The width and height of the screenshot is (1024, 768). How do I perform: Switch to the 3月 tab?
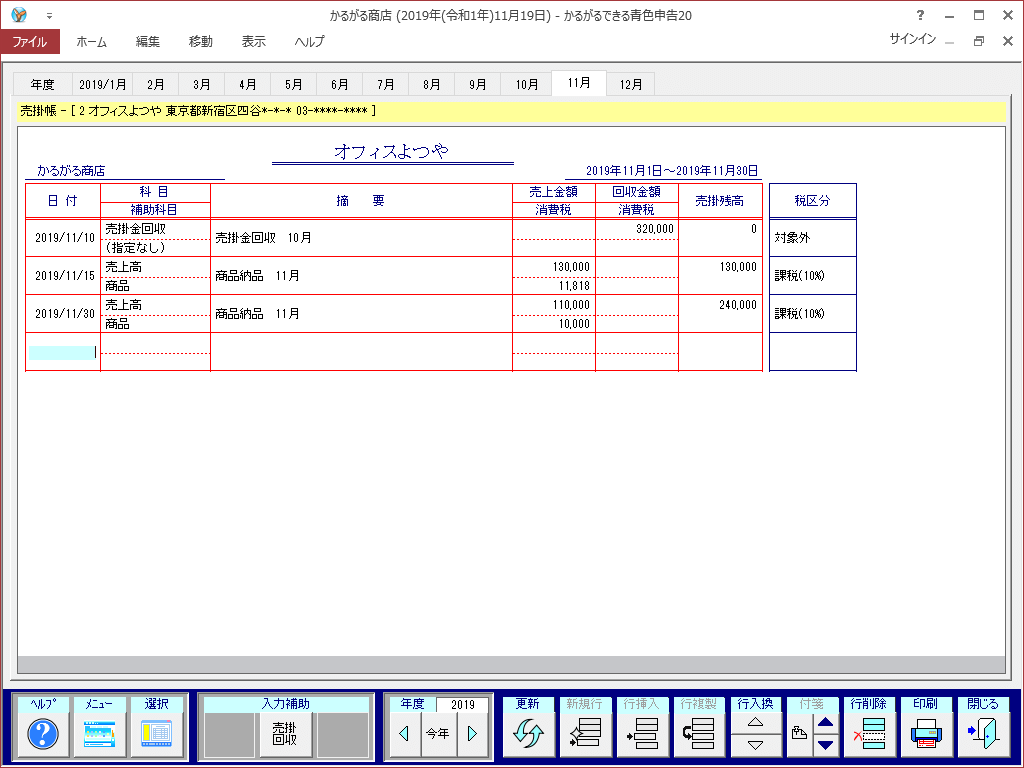coord(202,84)
